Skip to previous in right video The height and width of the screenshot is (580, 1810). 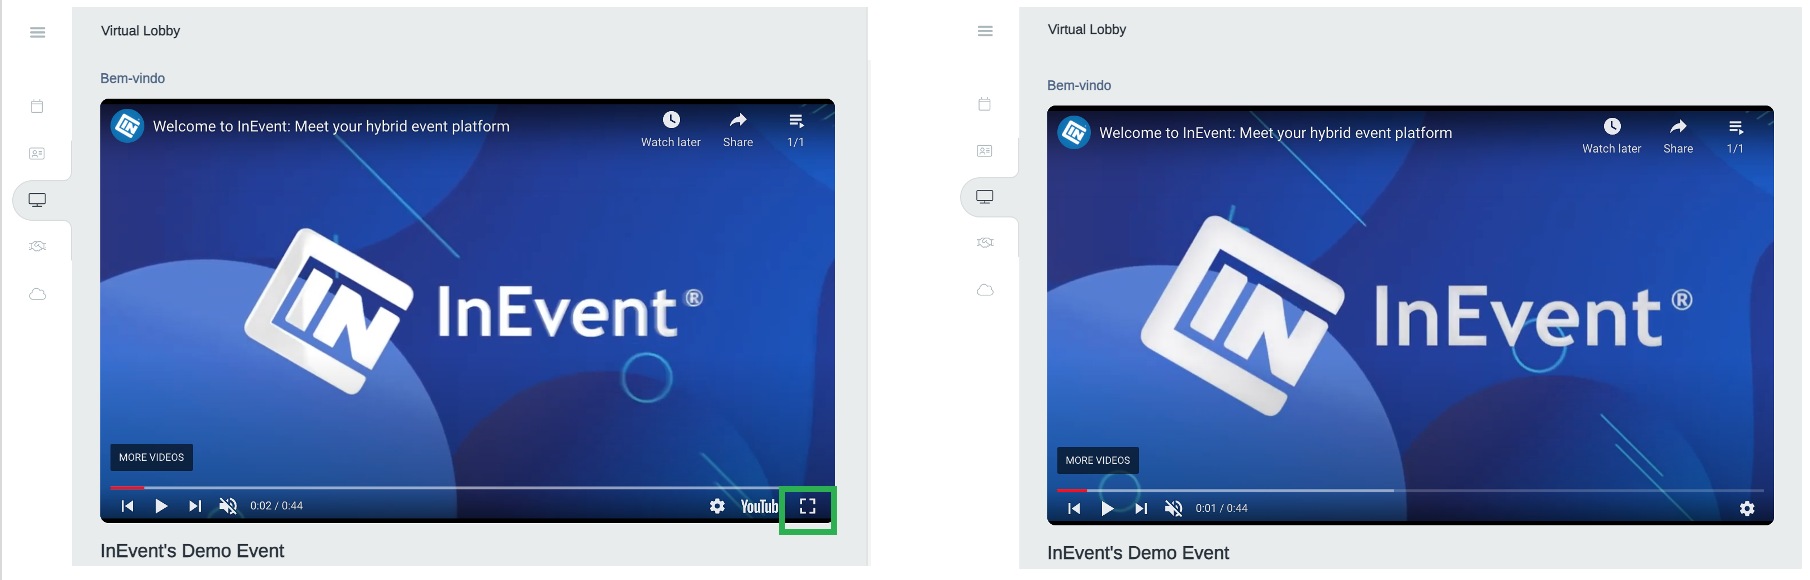click(1074, 508)
